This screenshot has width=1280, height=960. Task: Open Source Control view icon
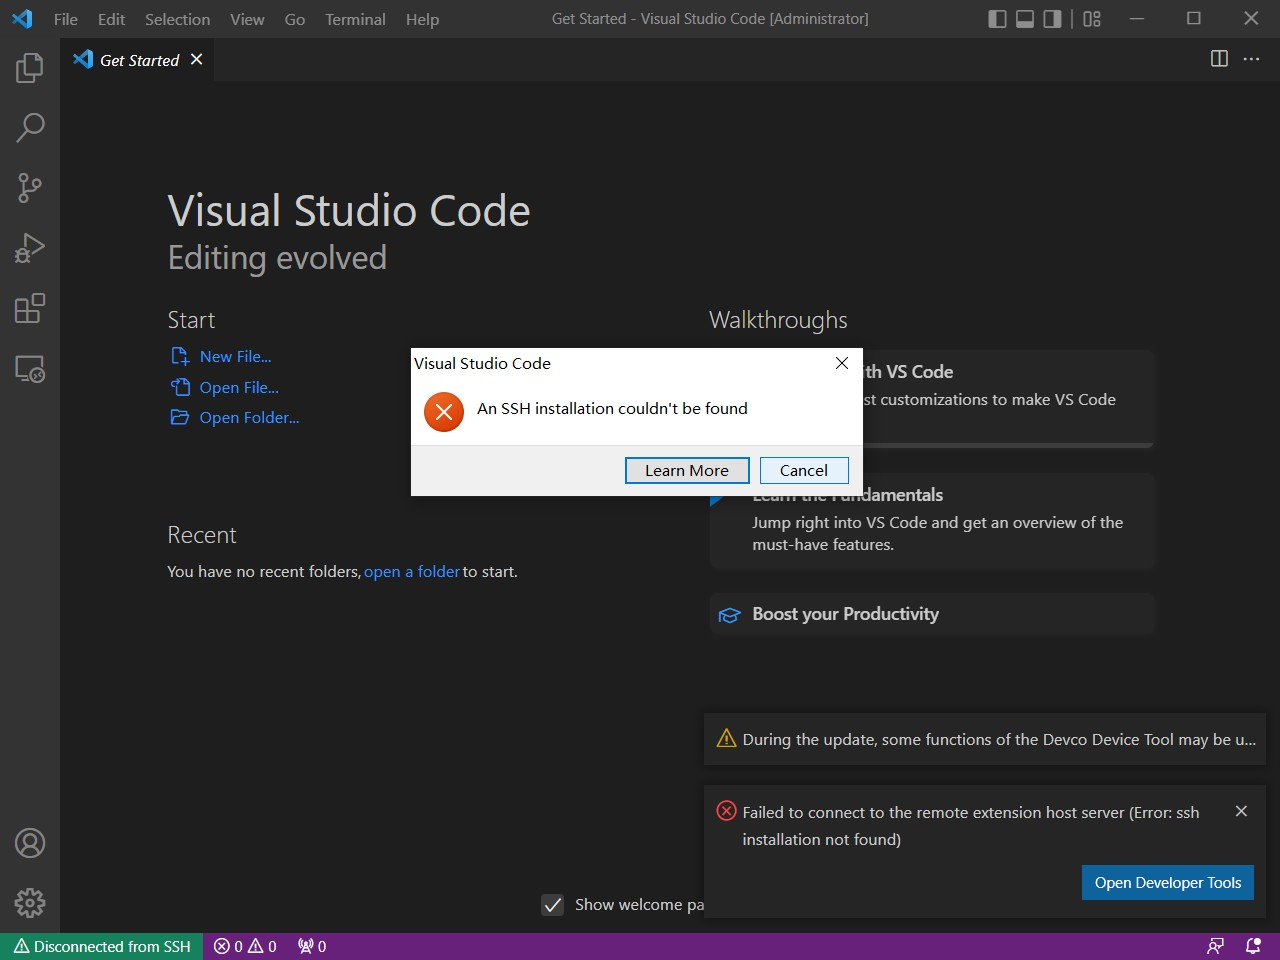(30, 188)
